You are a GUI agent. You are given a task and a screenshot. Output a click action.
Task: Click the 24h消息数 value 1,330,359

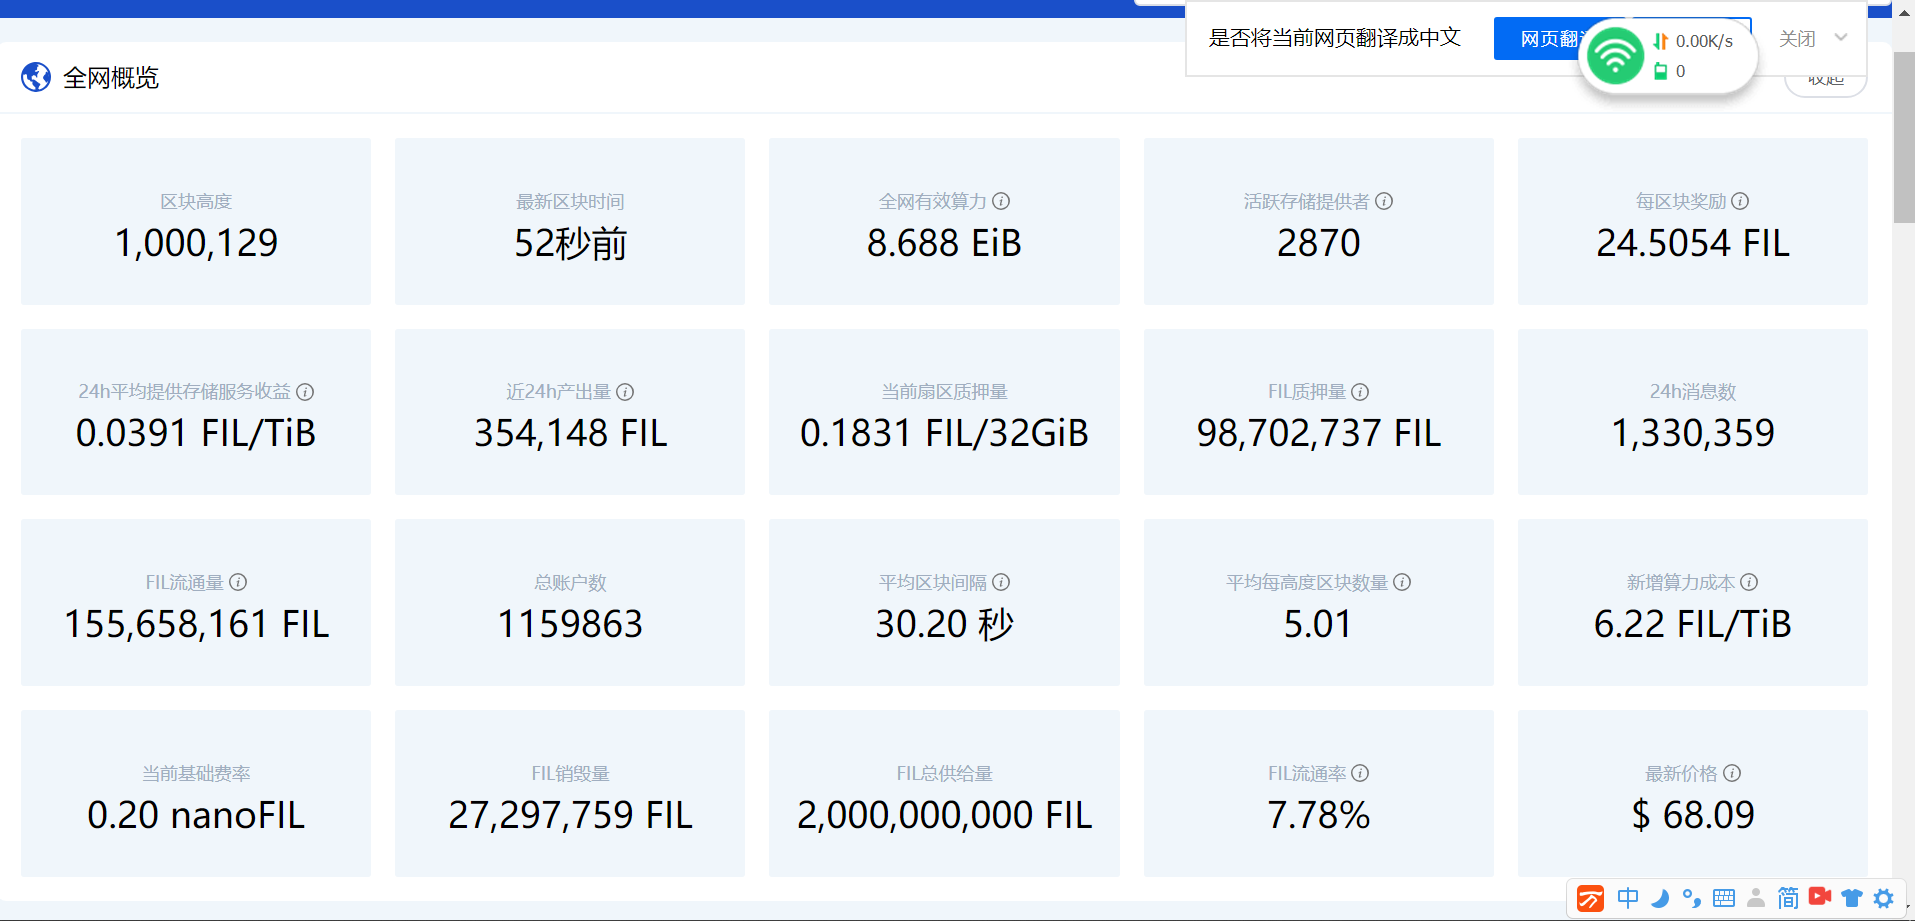(1693, 433)
